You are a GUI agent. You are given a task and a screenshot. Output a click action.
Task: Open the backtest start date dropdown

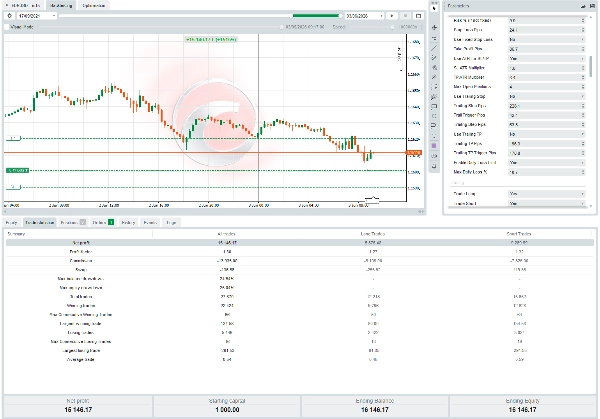37,16
